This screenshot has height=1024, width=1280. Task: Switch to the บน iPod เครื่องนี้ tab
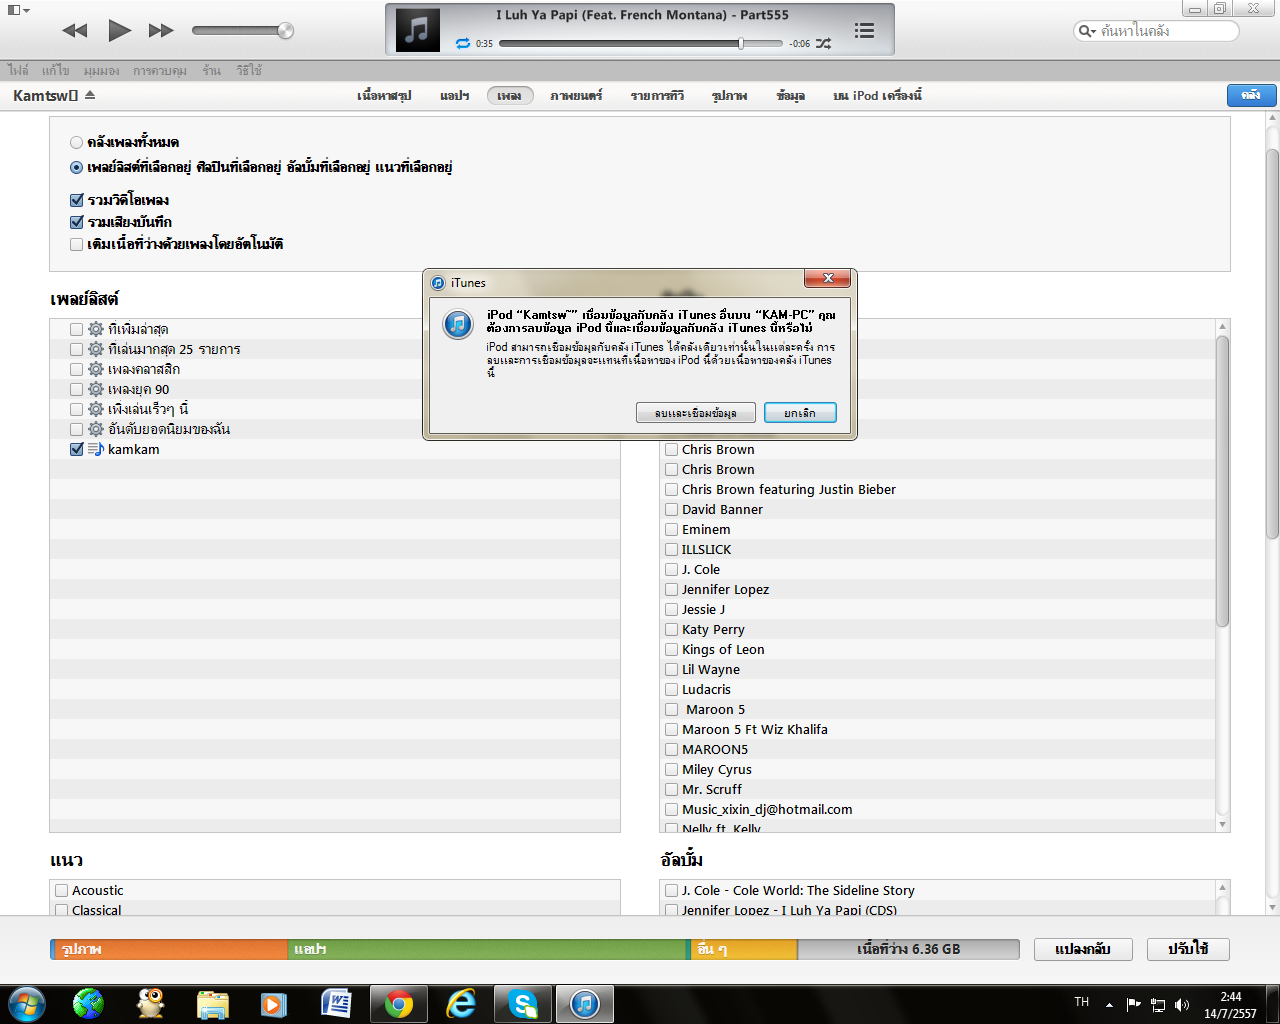pos(877,96)
